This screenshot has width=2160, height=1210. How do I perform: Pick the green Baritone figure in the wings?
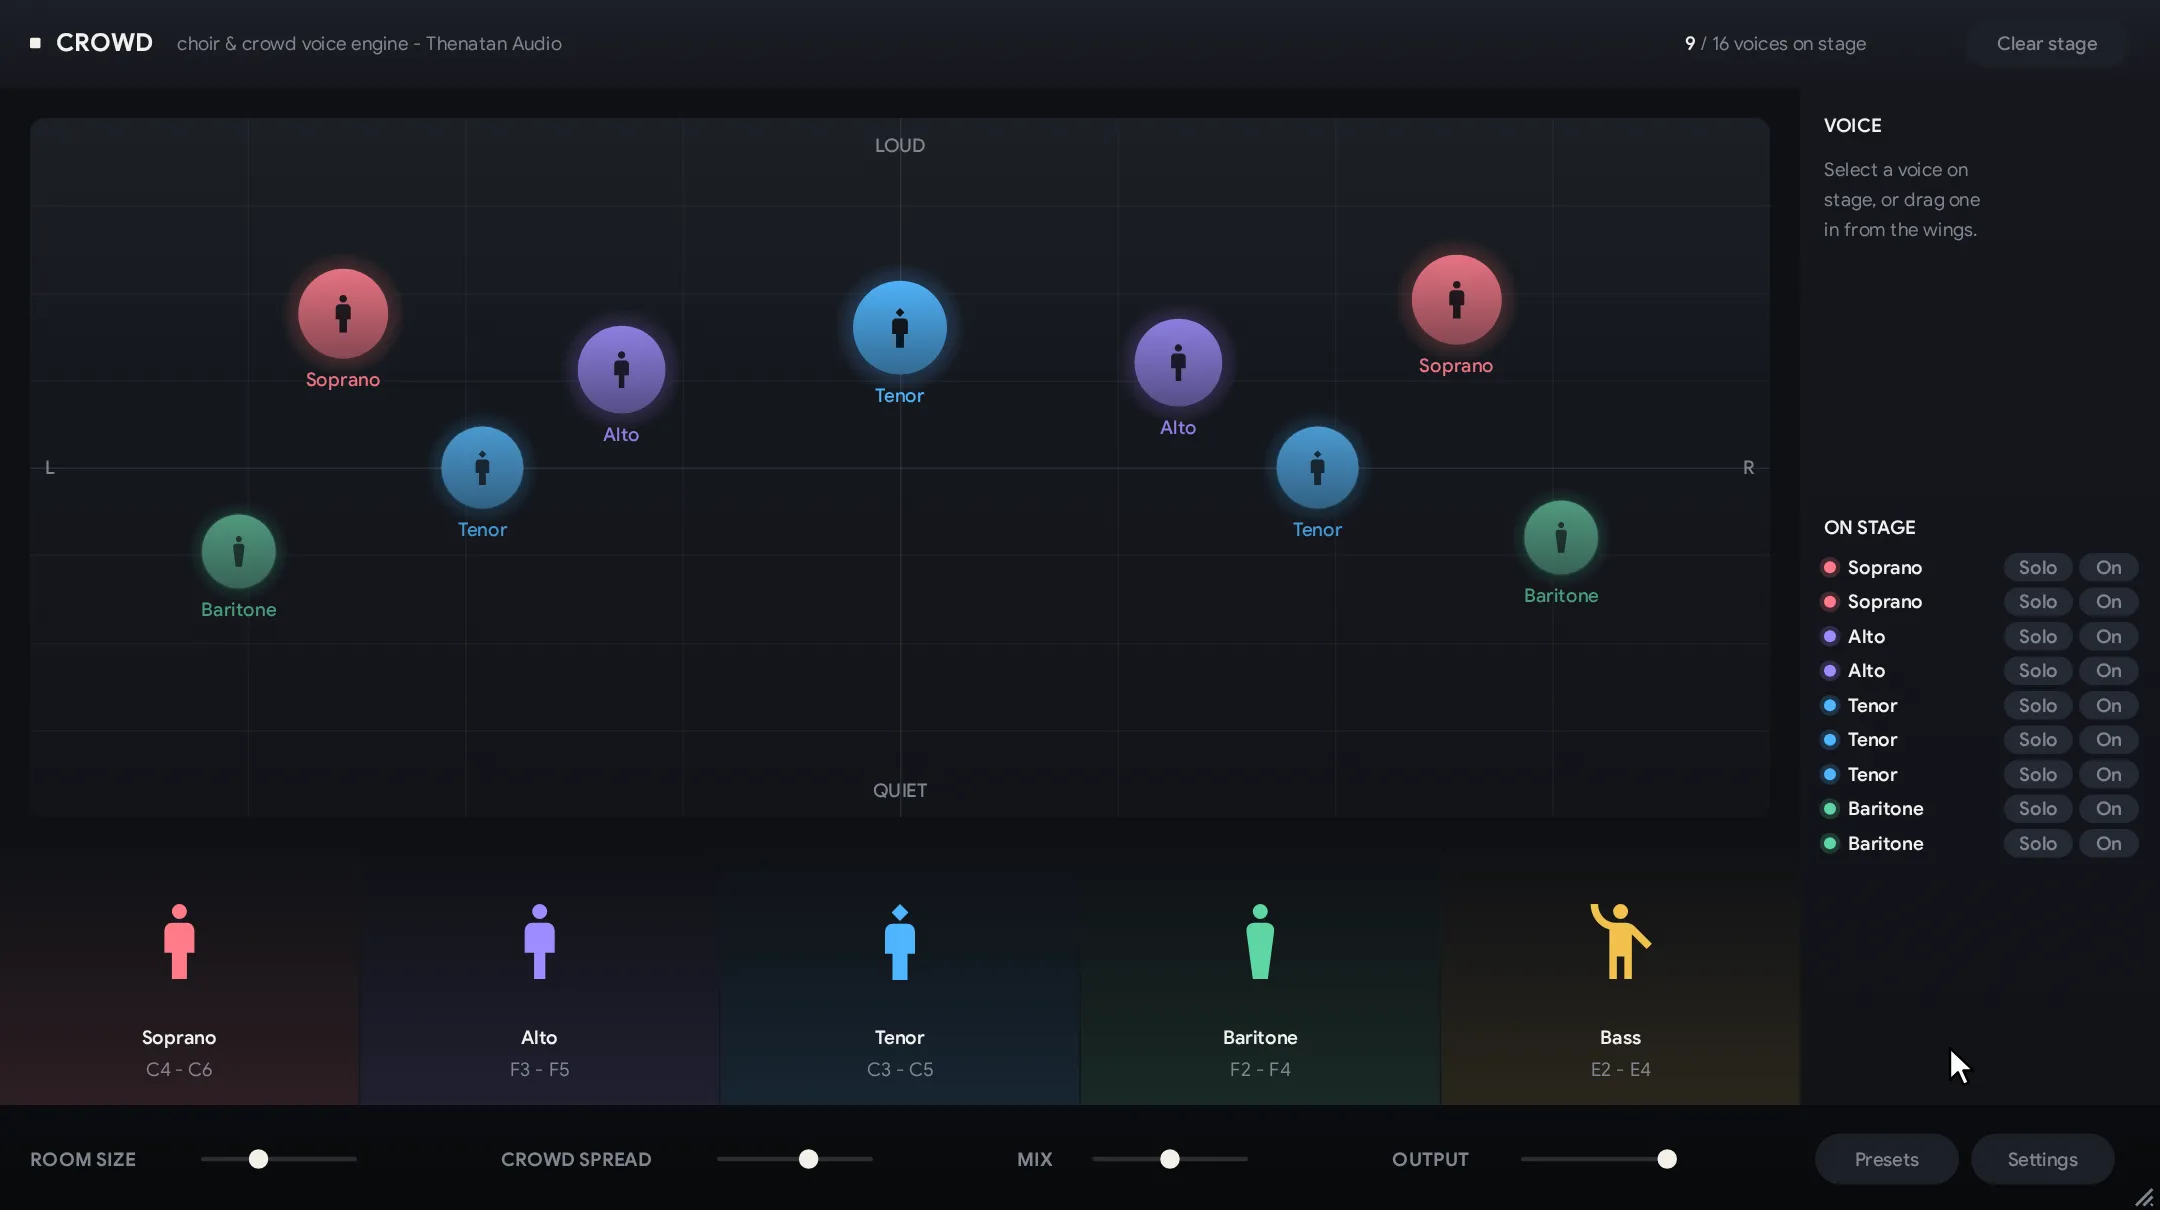1260,942
